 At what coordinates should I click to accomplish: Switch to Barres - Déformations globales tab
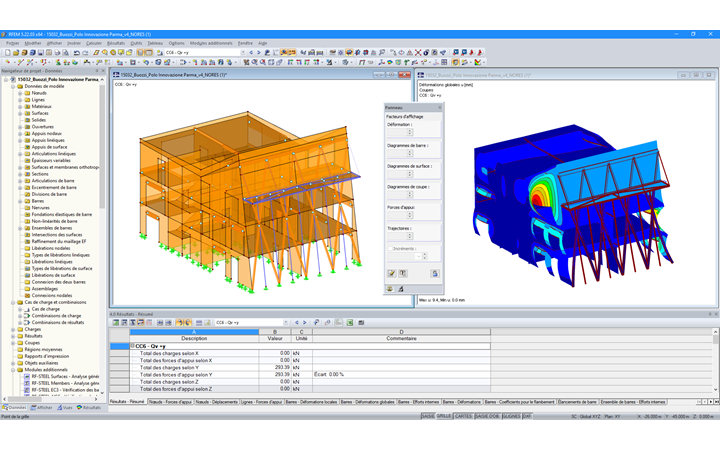(x=368, y=402)
